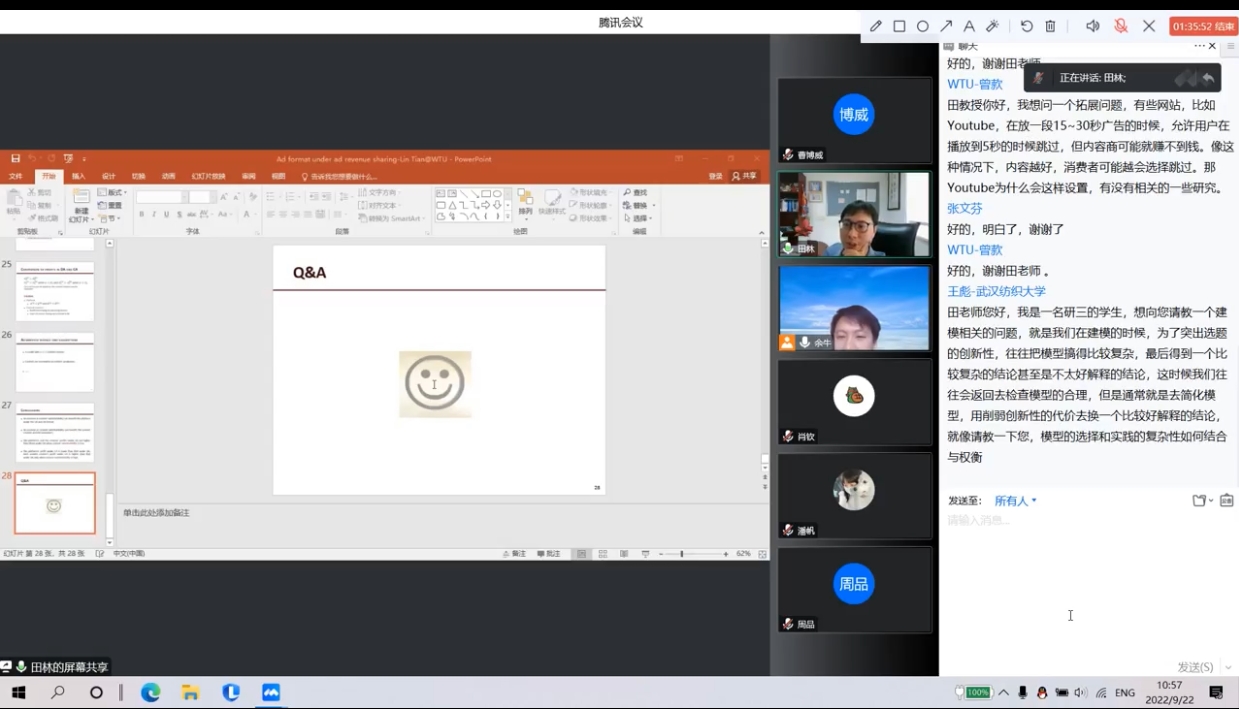This screenshot has height=709, width=1239.
Task: Open send options arrow beside 发送(S)
Action: [x=1228, y=667]
